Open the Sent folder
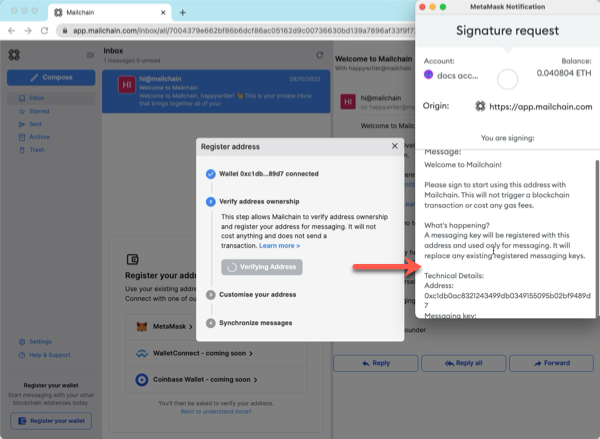This screenshot has height=439, width=600. (x=51, y=124)
